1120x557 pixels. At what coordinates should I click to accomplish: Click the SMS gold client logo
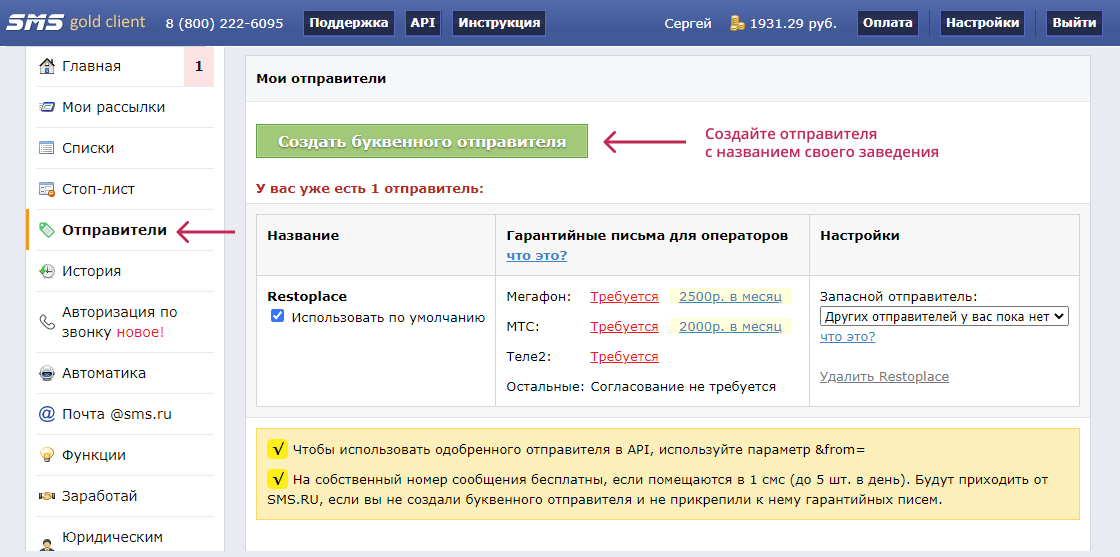click(76, 22)
